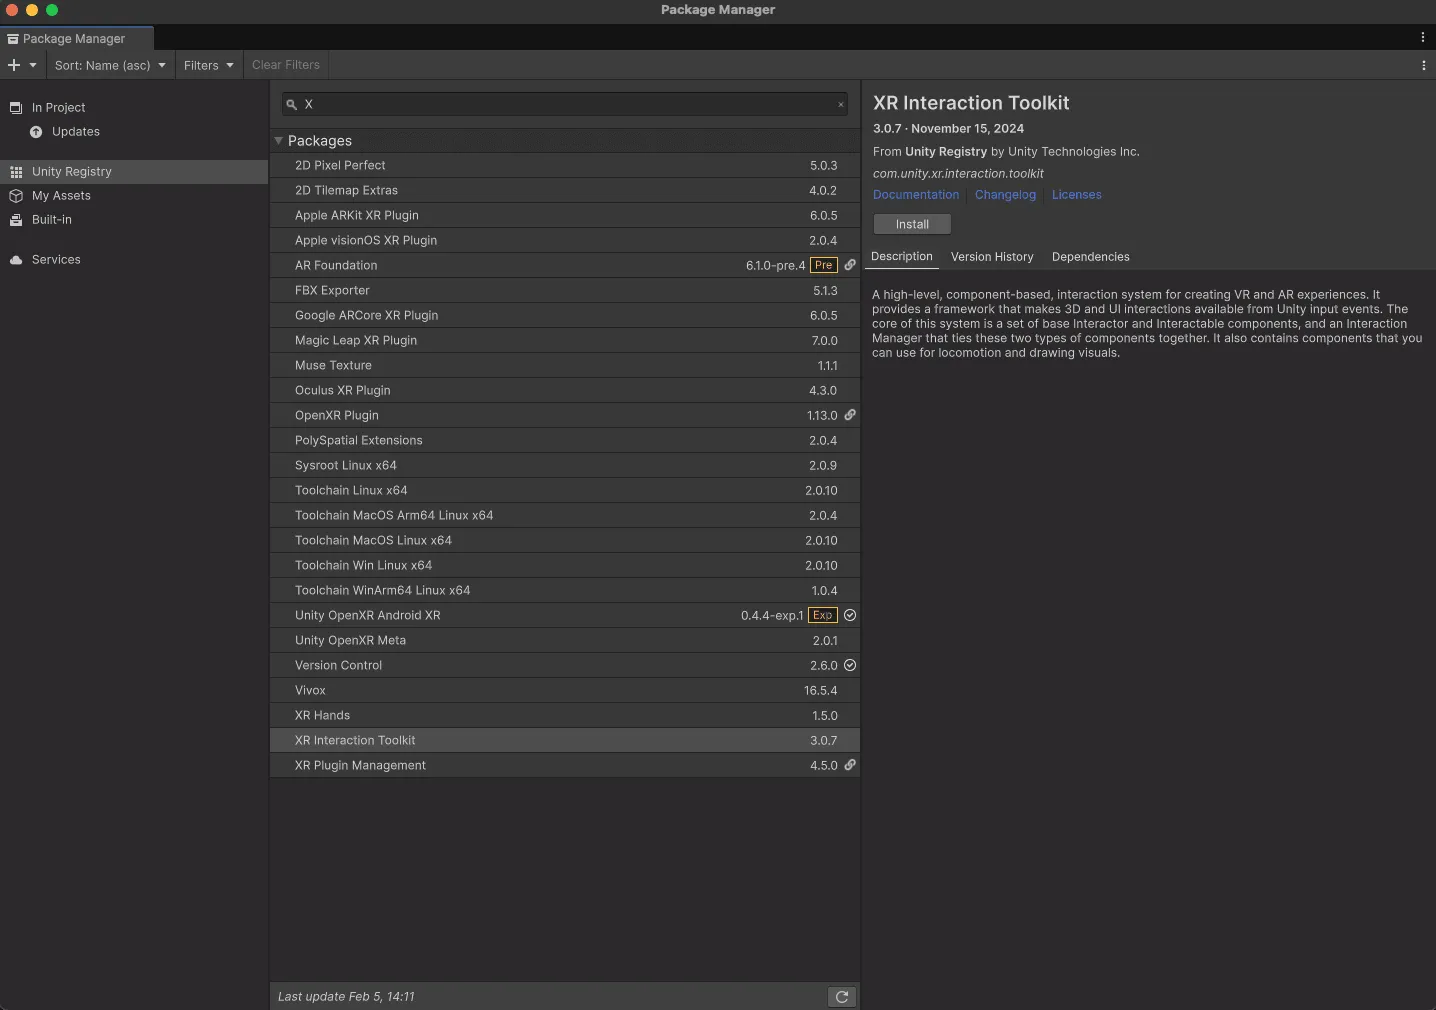Open the Changelog link
The image size is (1436, 1010).
point(1005,195)
